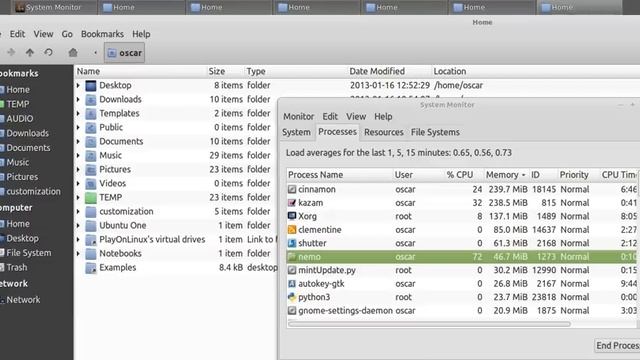Go to home folder with the house icon

click(x=73, y=53)
